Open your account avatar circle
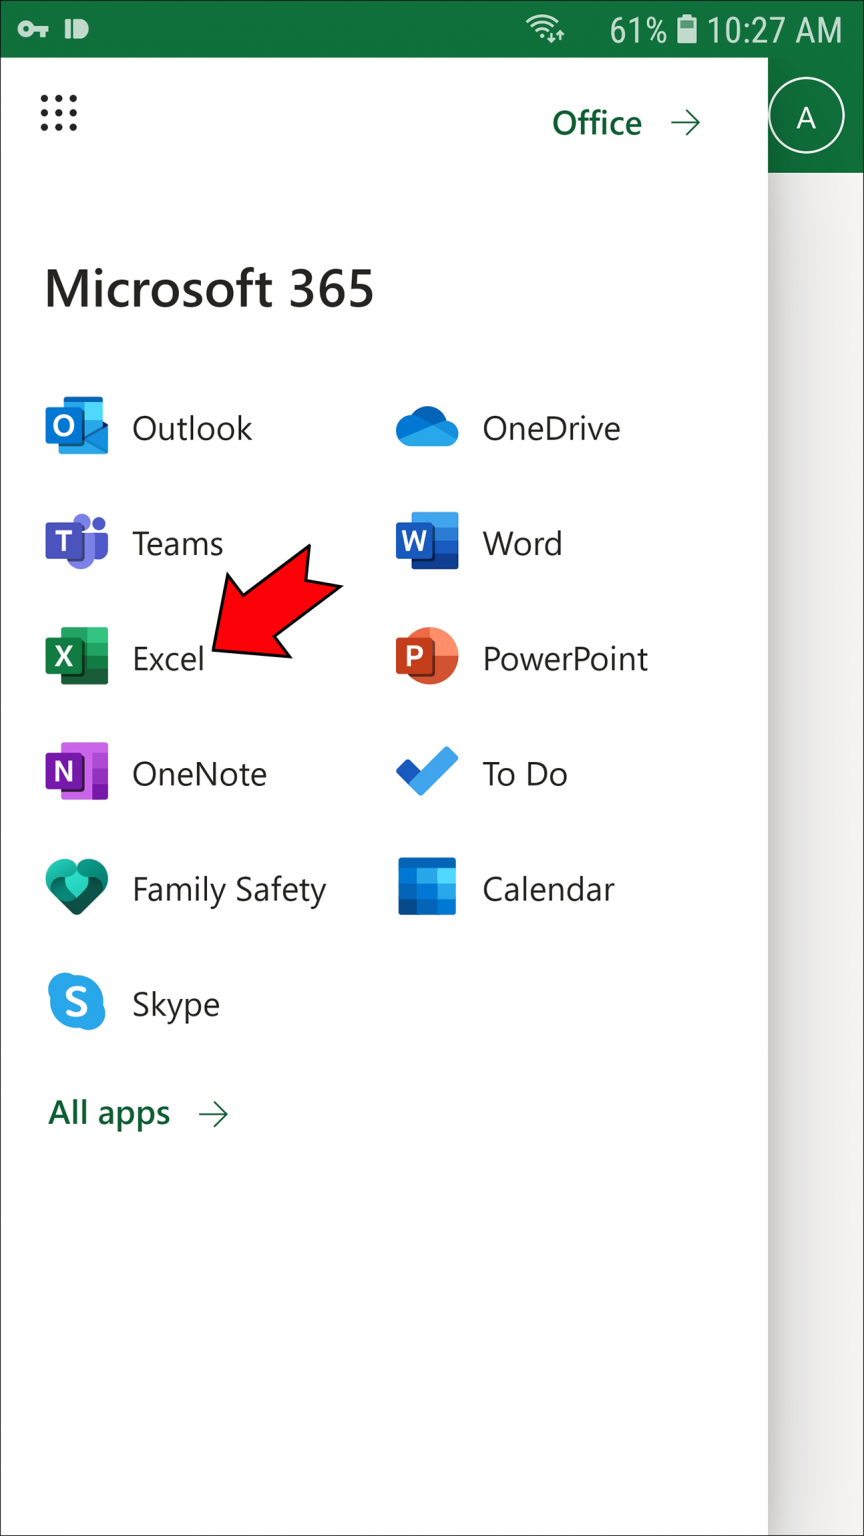The width and height of the screenshot is (864, 1536). point(806,114)
